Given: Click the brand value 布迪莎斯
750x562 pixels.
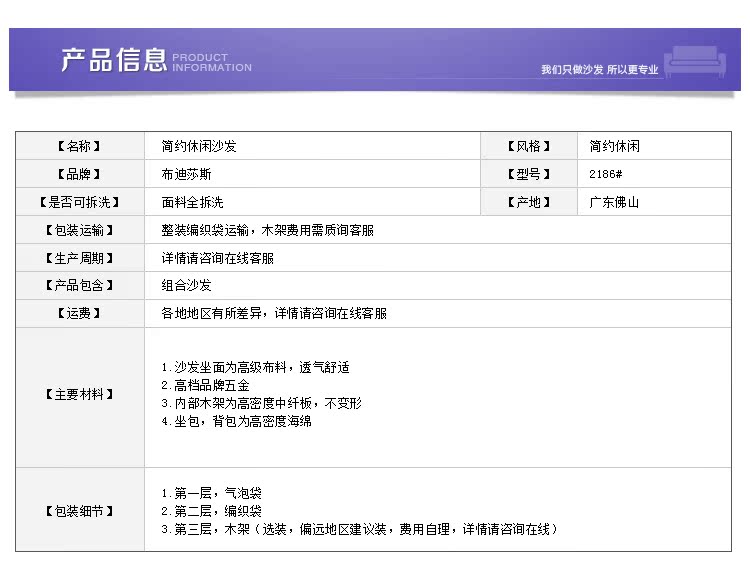Looking at the screenshot, I should pos(186,174).
